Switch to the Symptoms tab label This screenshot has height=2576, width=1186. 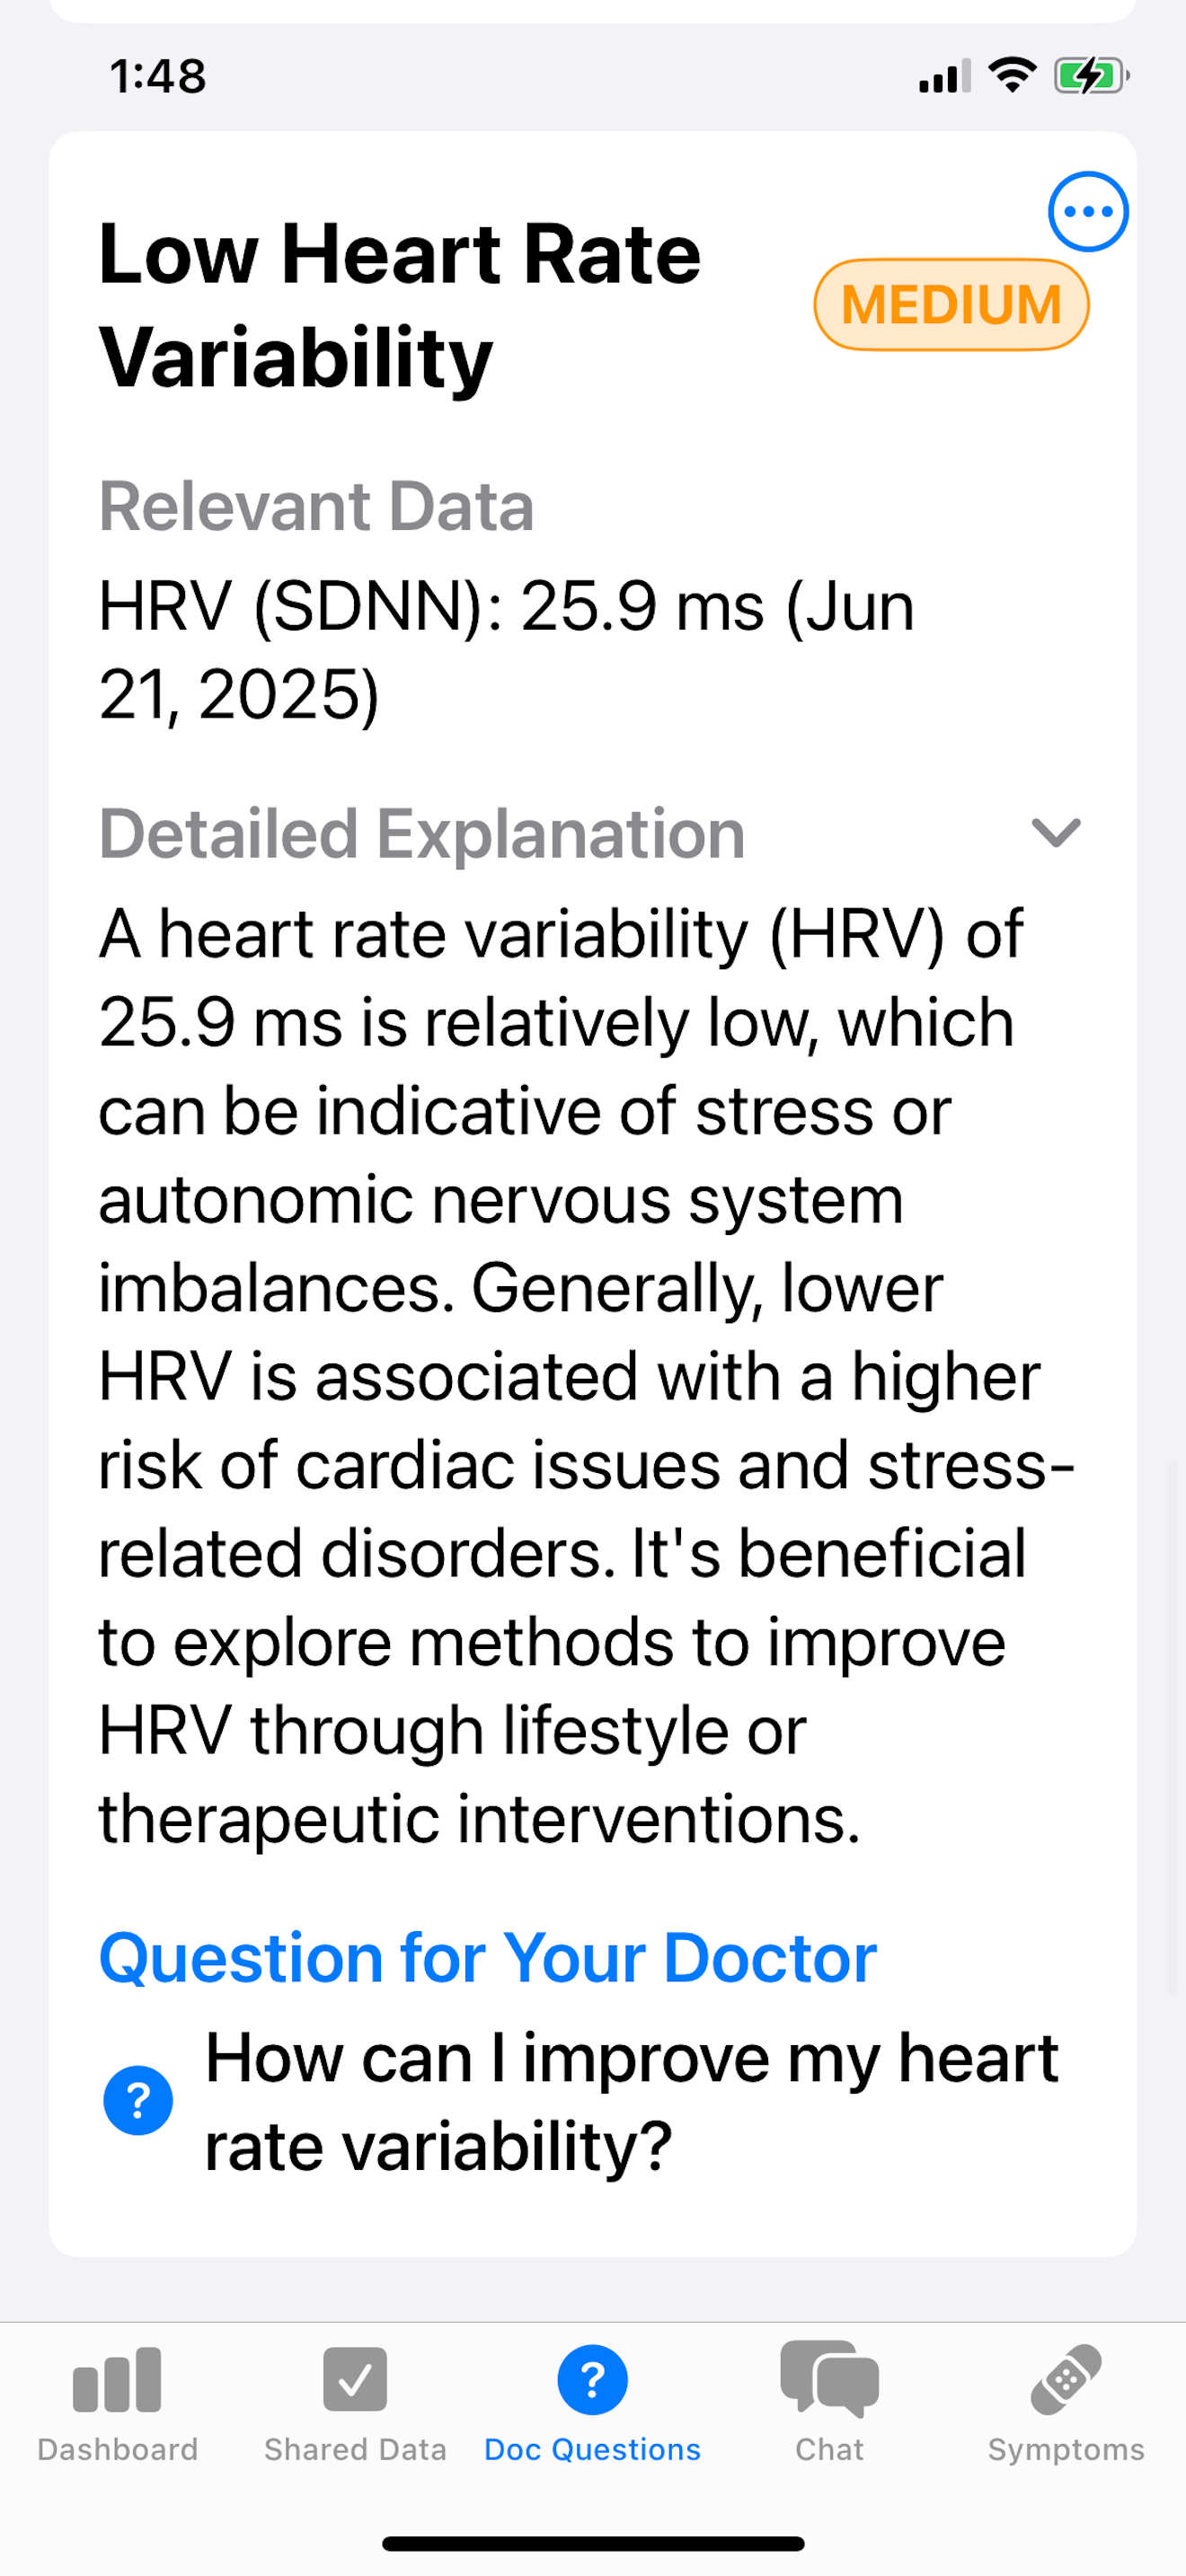point(1066,2449)
